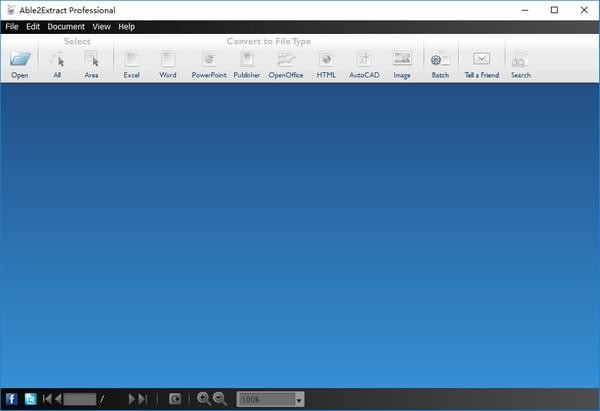This screenshot has width=600, height=411.
Task: Choose the Area selection tool
Action: click(91, 61)
